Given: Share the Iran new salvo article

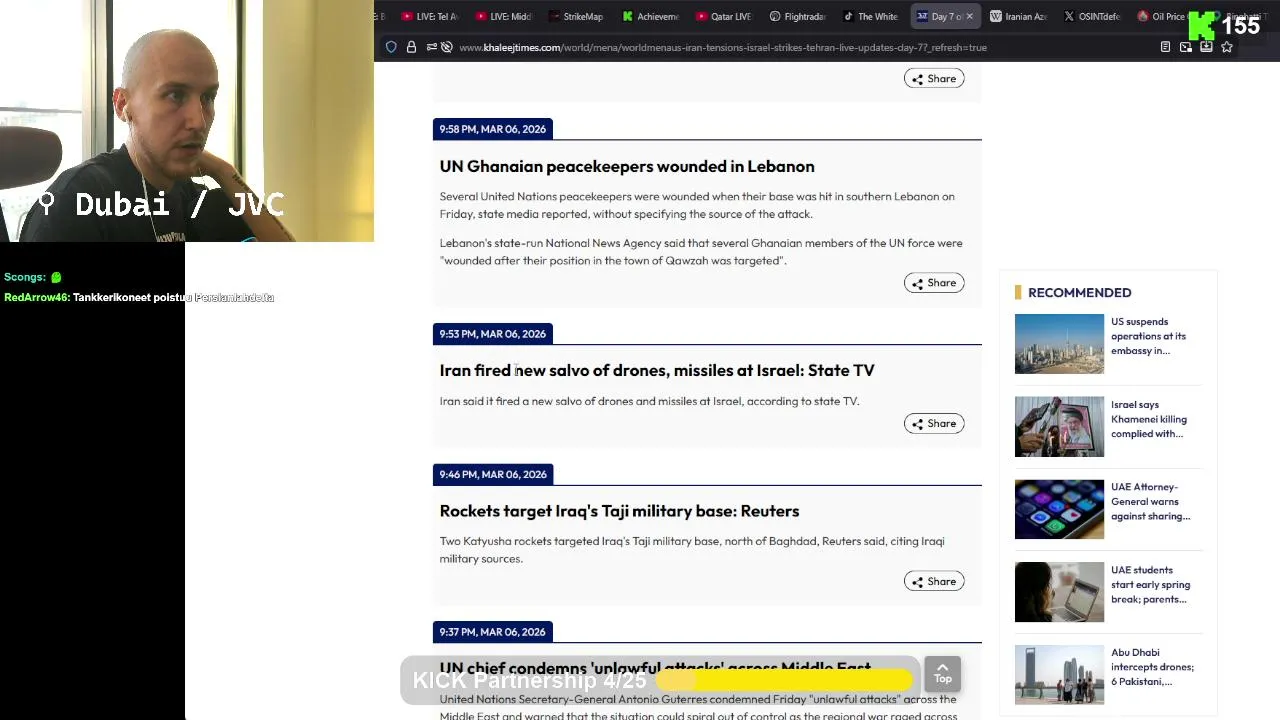Looking at the screenshot, I should tap(934, 423).
